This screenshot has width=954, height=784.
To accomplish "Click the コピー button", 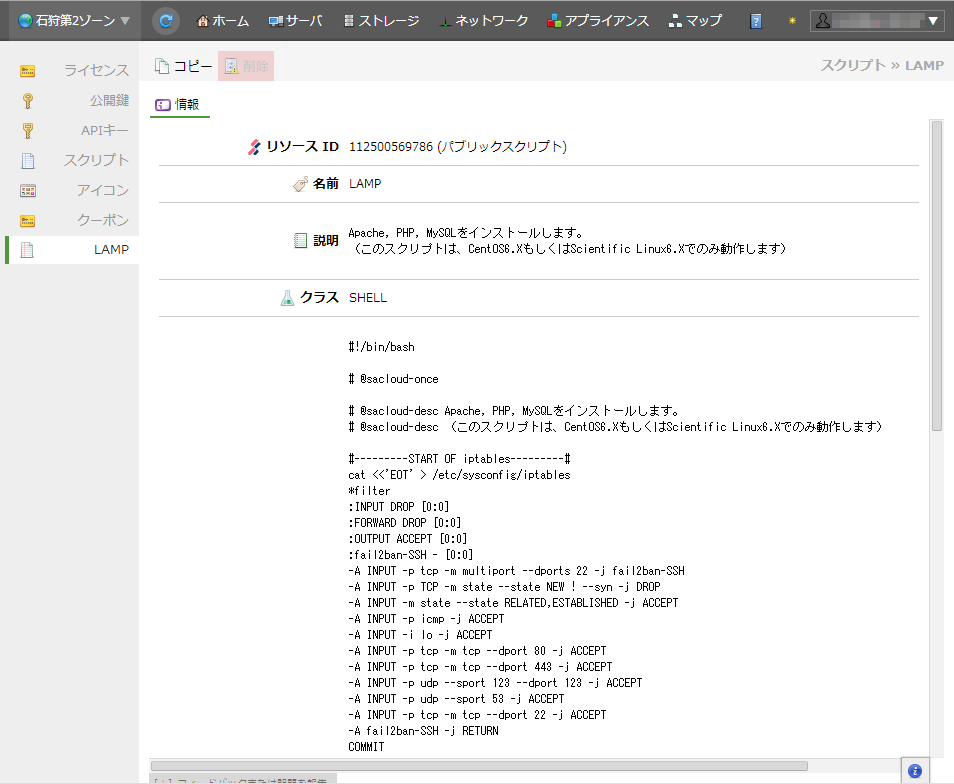I will 183,66.
